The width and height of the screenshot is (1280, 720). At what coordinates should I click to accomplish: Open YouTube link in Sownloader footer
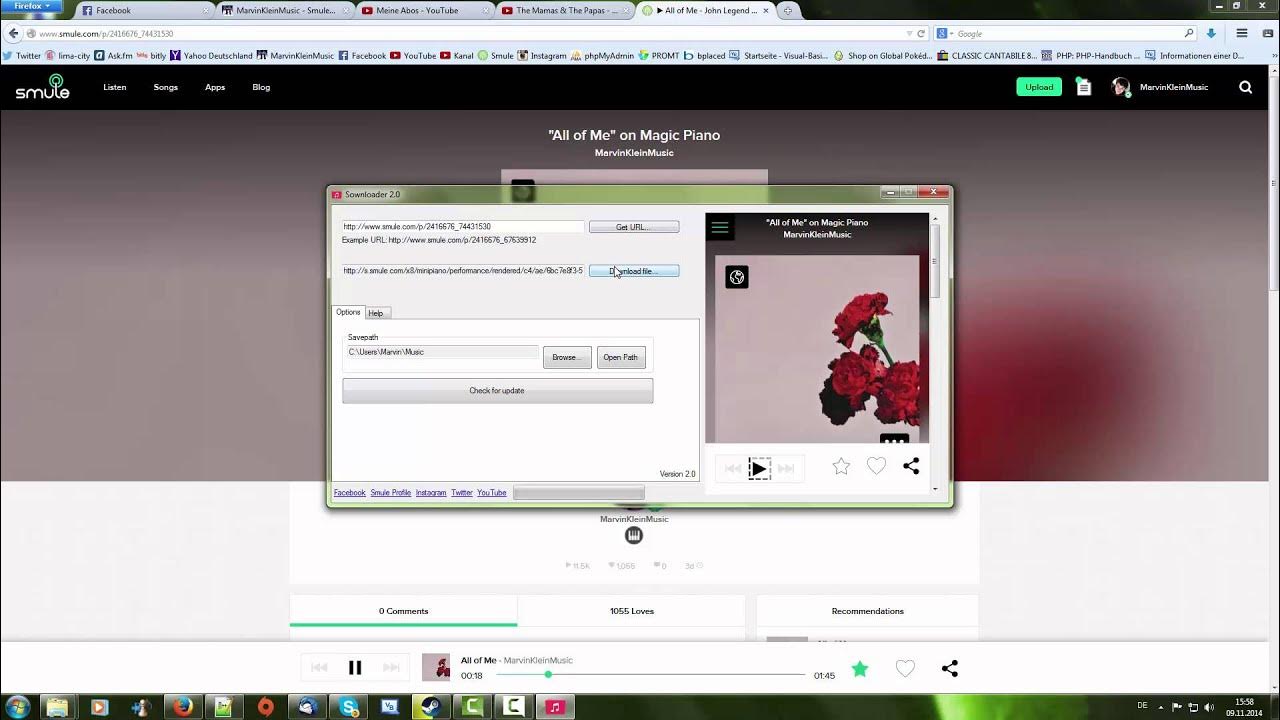[492, 493]
